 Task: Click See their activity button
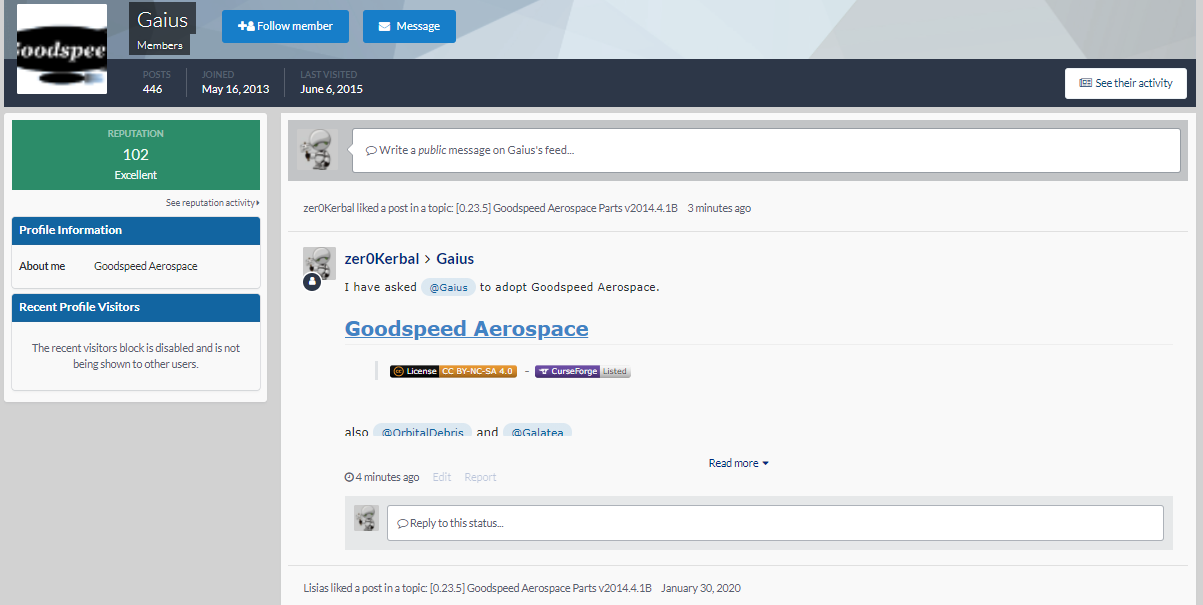[x=1126, y=83]
